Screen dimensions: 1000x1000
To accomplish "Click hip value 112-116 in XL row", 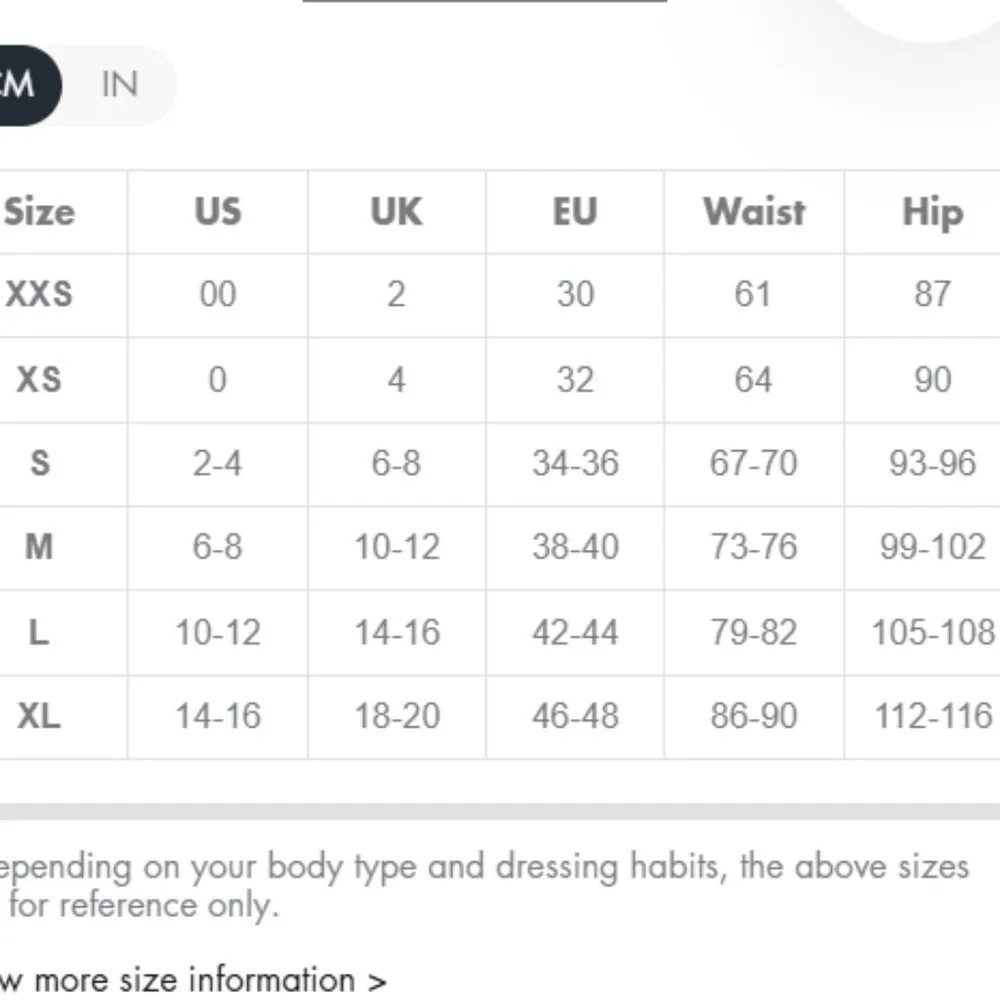I will click(x=932, y=716).
